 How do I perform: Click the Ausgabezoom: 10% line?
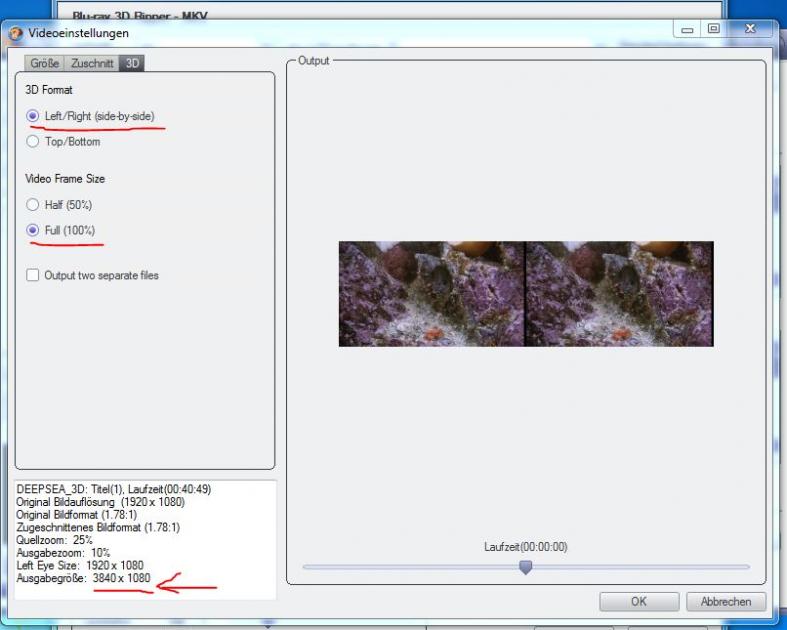click(63, 553)
